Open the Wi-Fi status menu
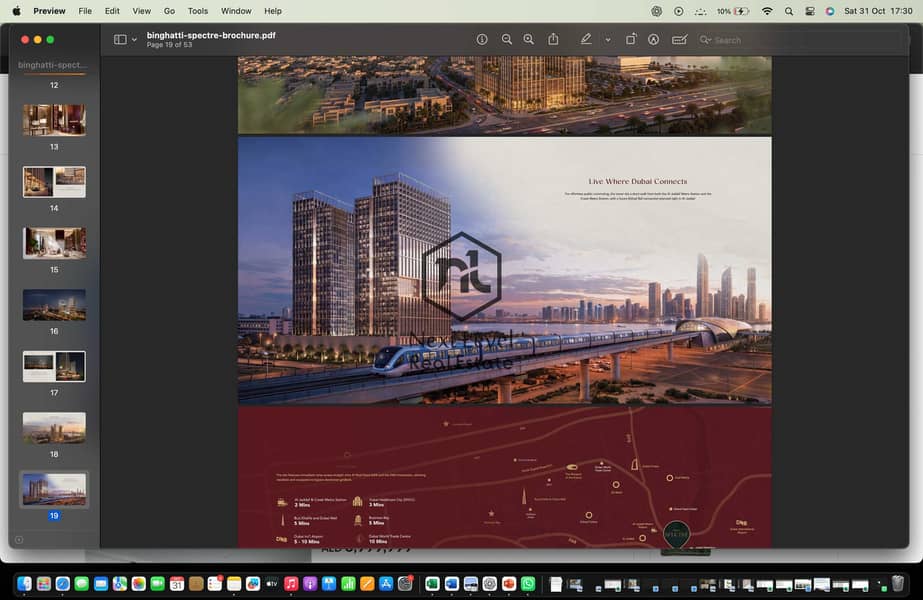The image size is (923, 600). click(x=767, y=11)
